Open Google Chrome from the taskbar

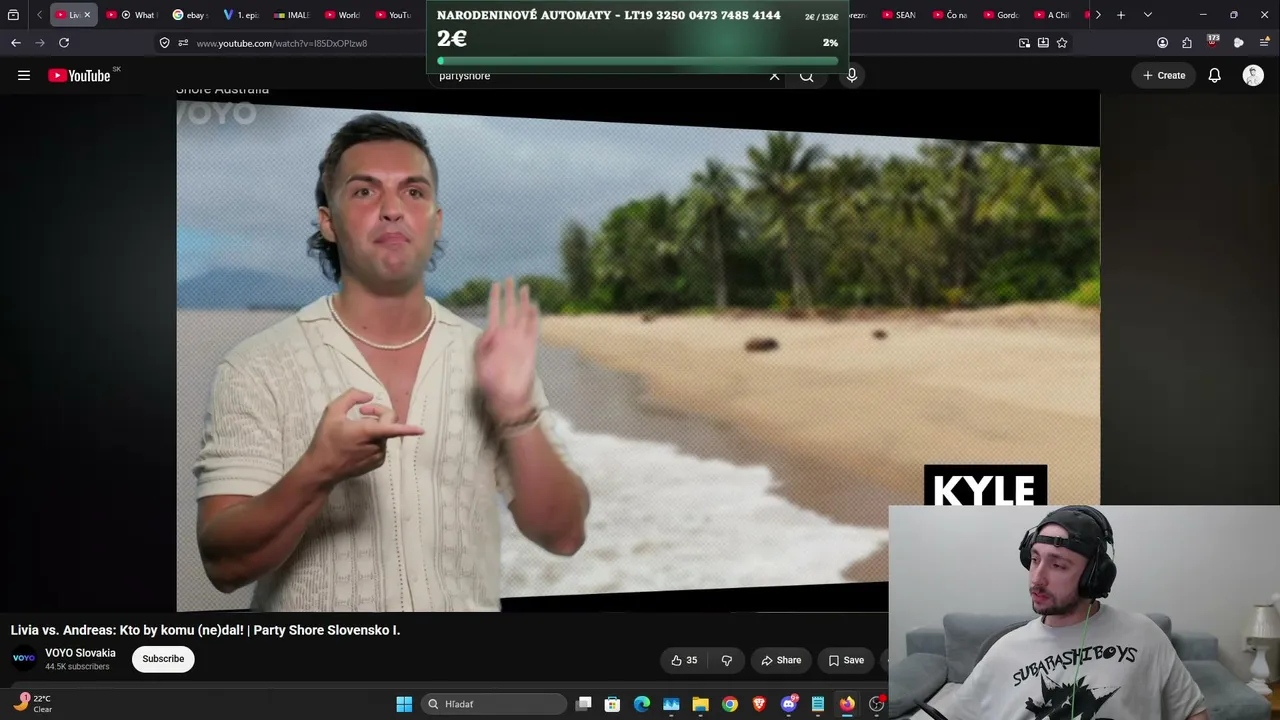pos(730,704)
